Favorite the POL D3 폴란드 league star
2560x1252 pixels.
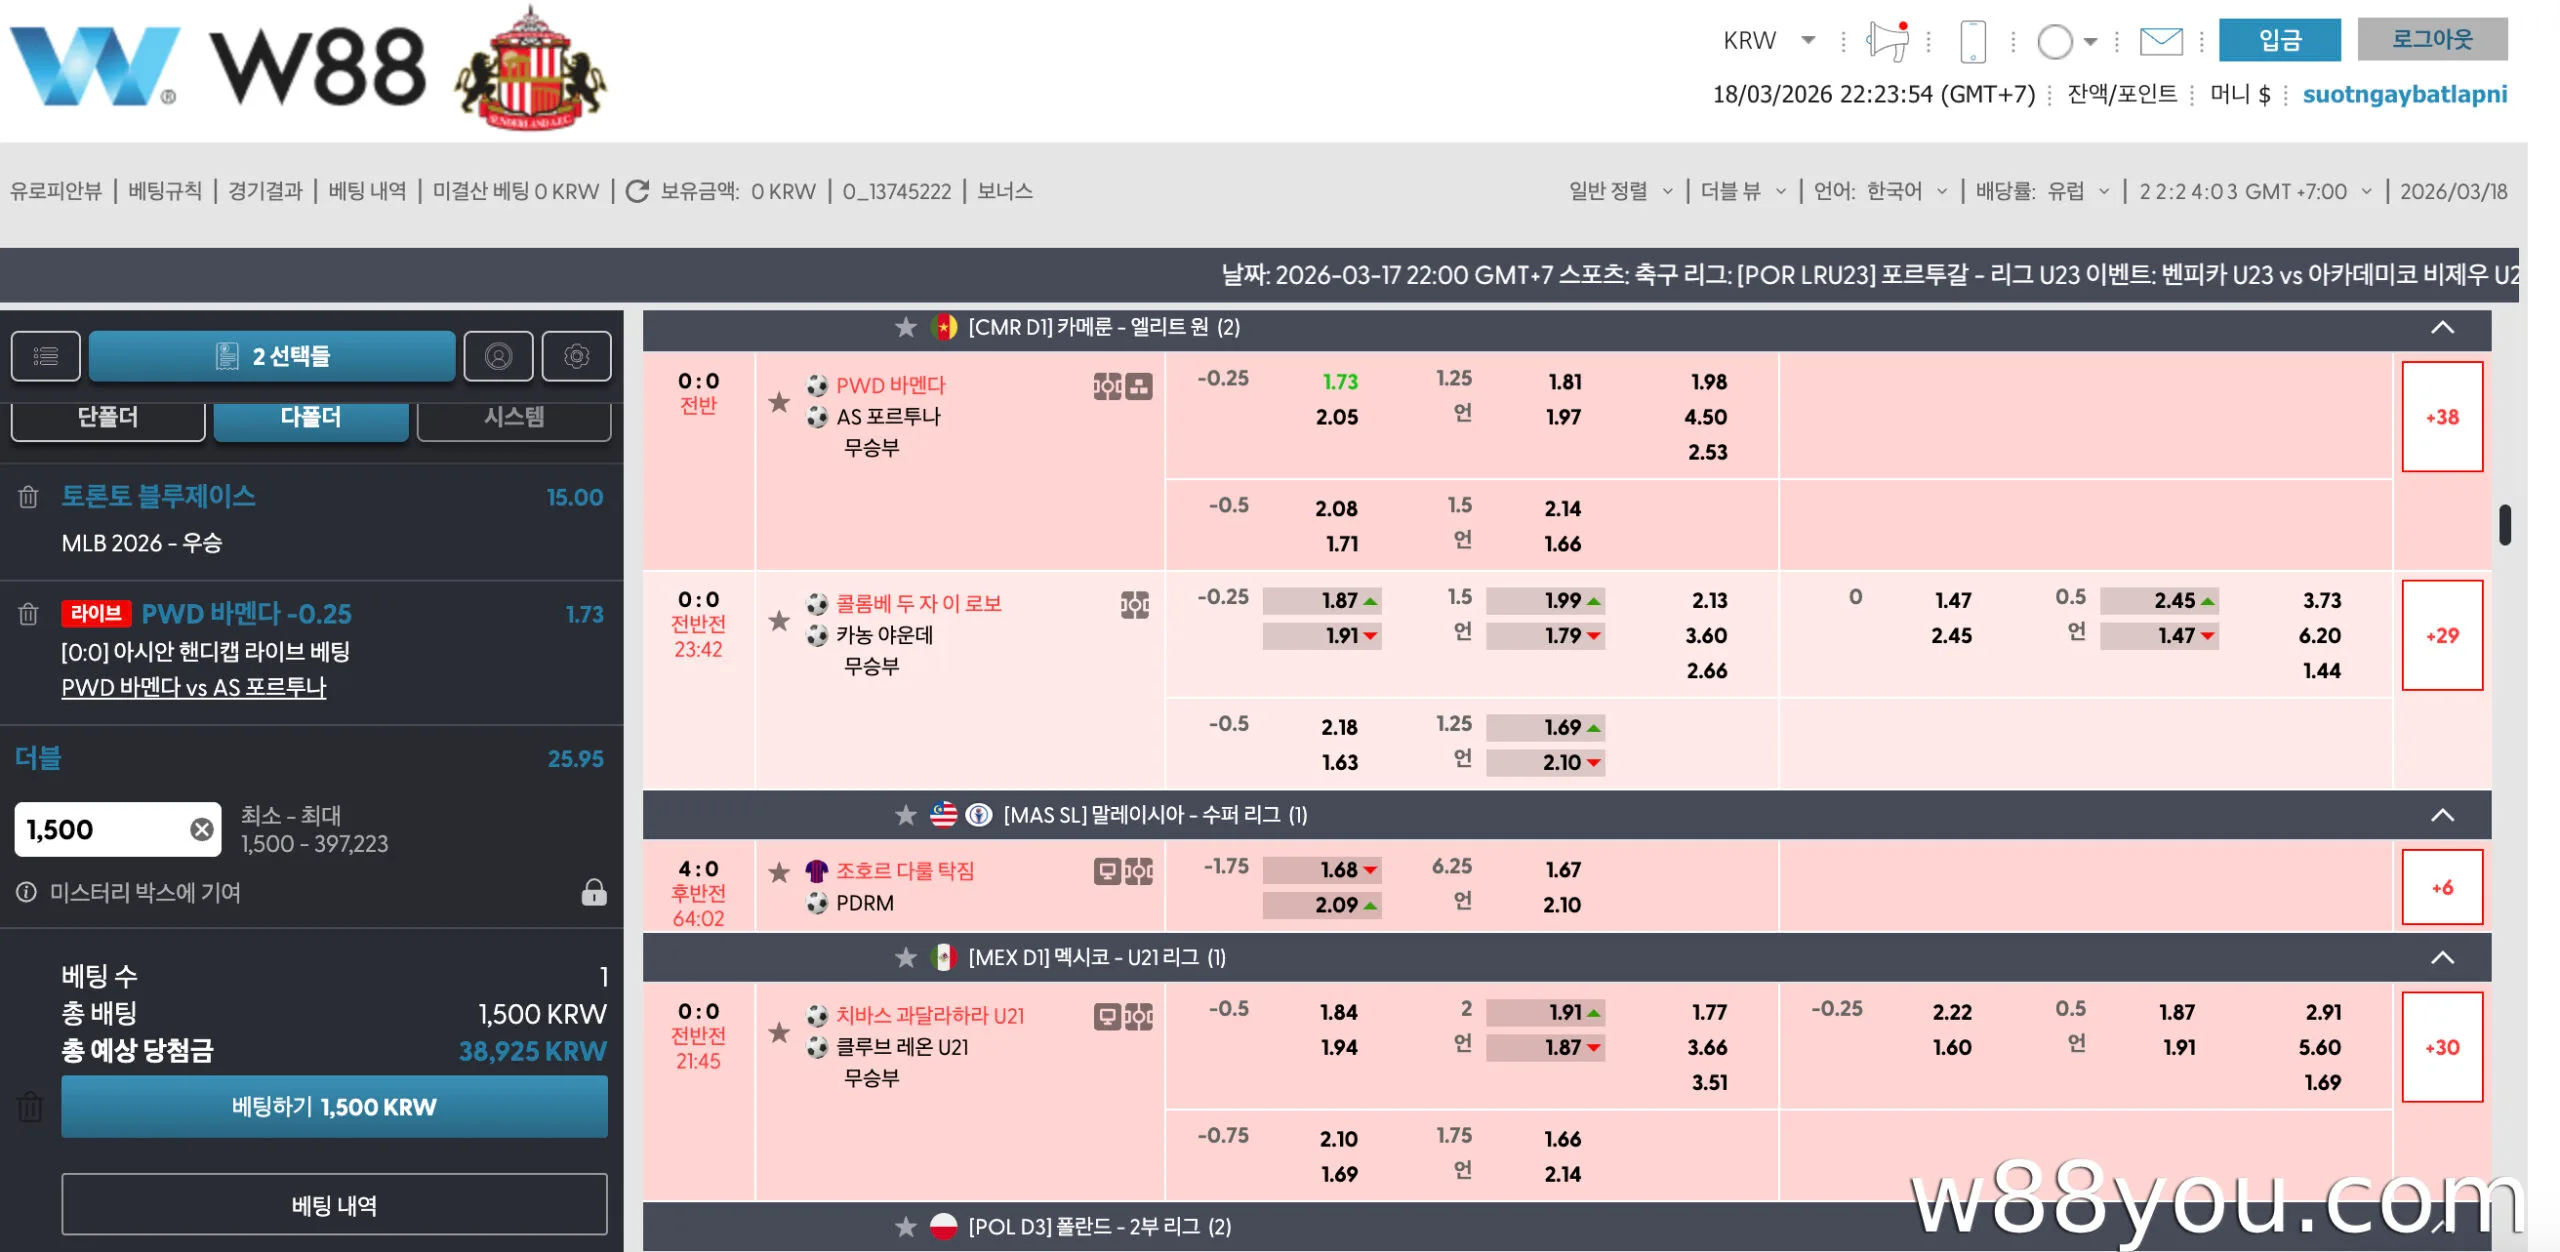pos(906,1226)
